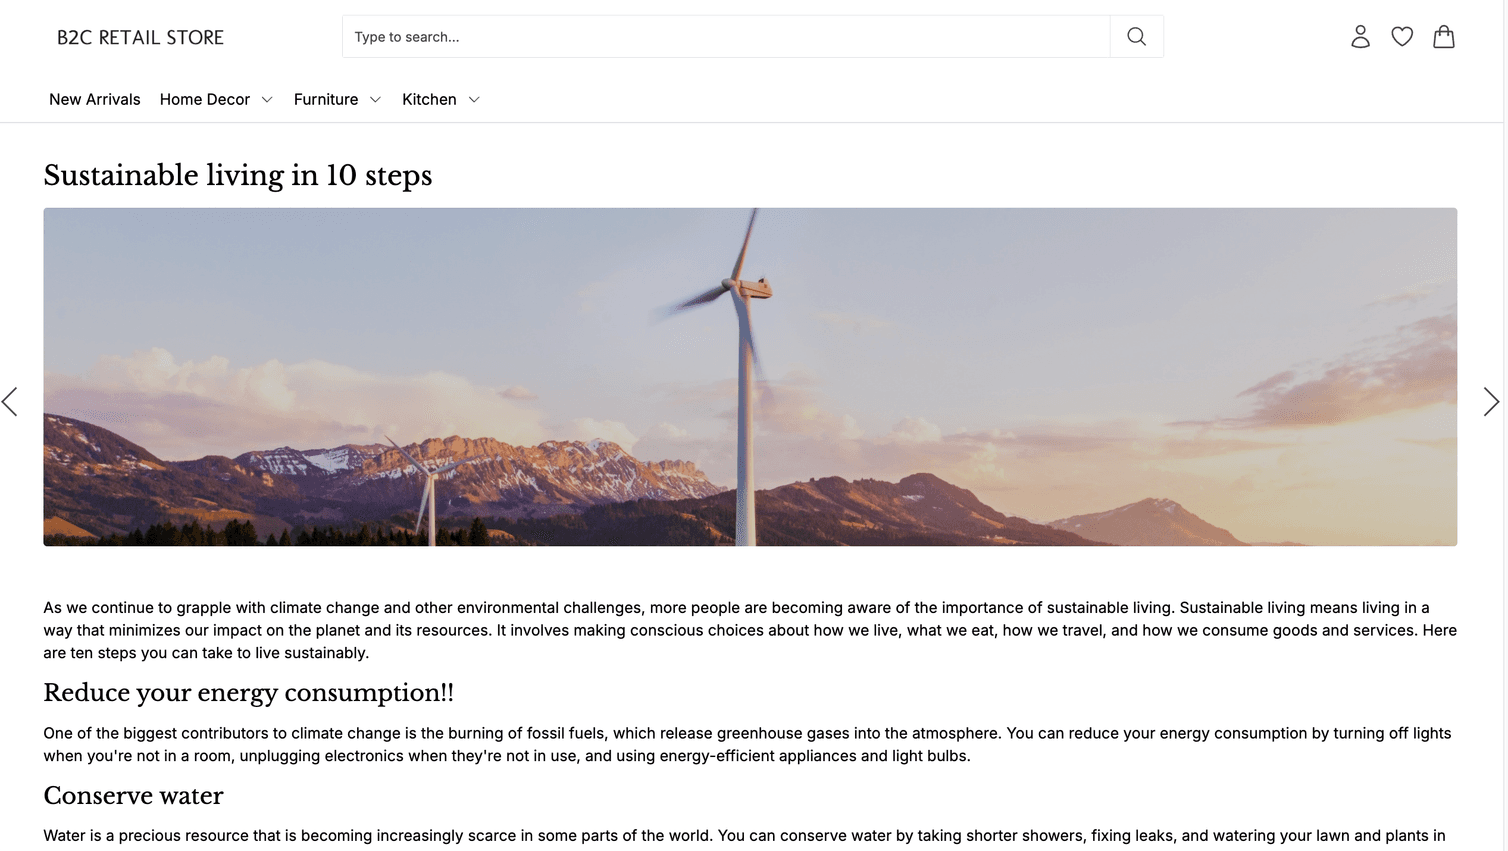Click the search magnifier icon
This screenshot has width=1508, height=851.
tap(1136, 36)
